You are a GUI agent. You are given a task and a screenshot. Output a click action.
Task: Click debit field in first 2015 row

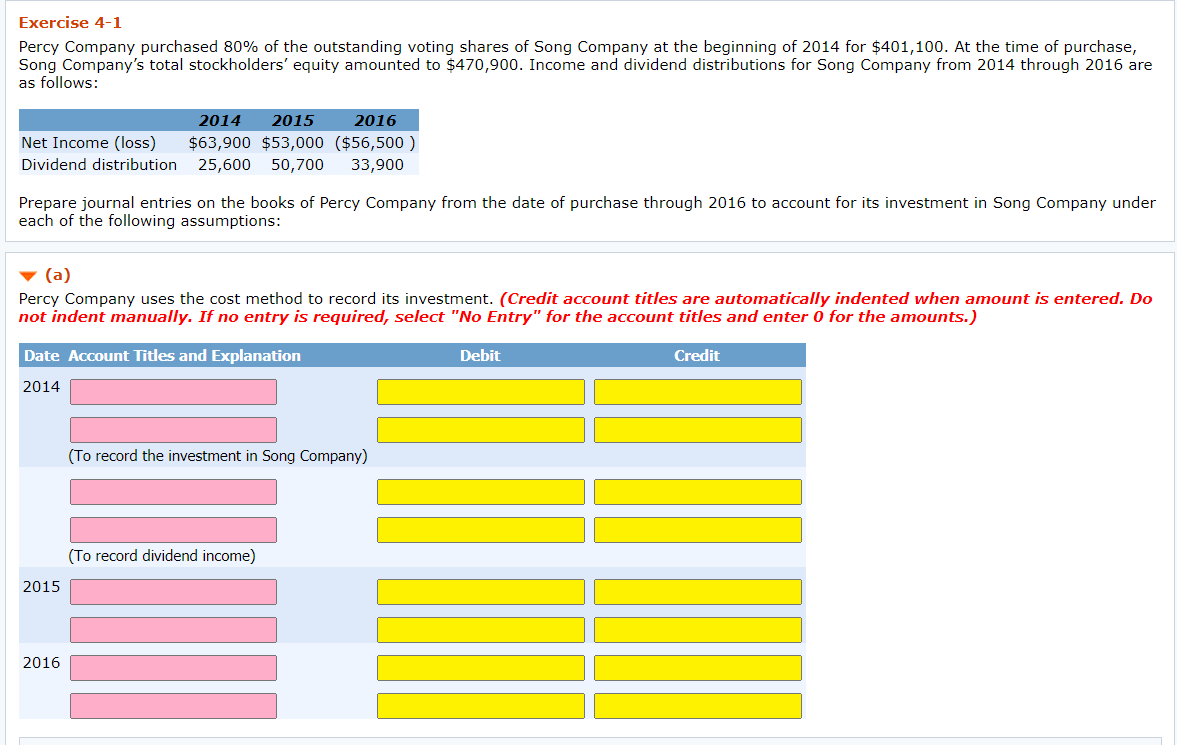(x=480, y=592)
